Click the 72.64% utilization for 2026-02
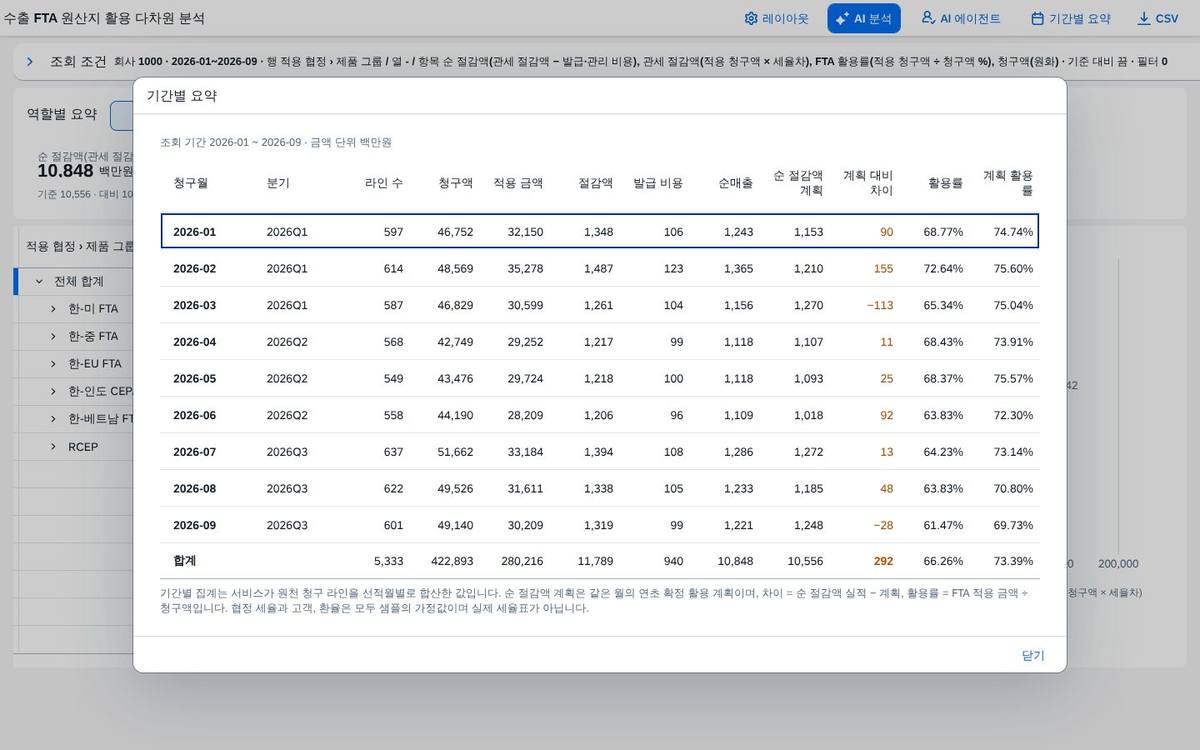The image size is (1200, 750). (943, 269)
